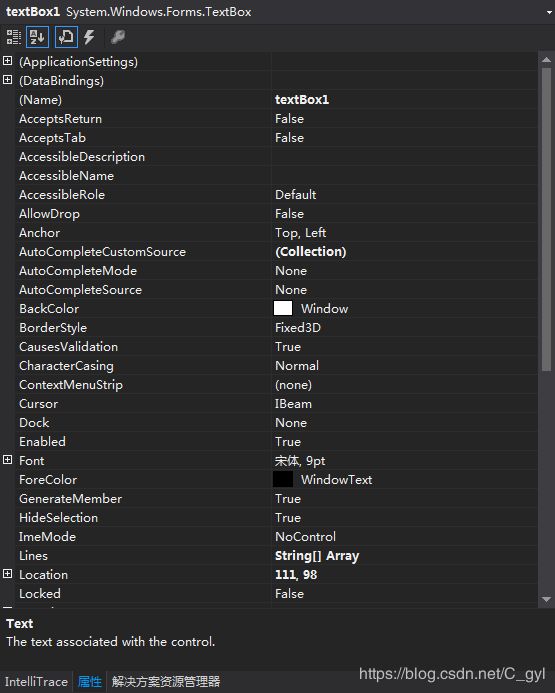The image size is (555, 693).
Task: Open the object selector dropdown arrow
Action: pos(549,12)
